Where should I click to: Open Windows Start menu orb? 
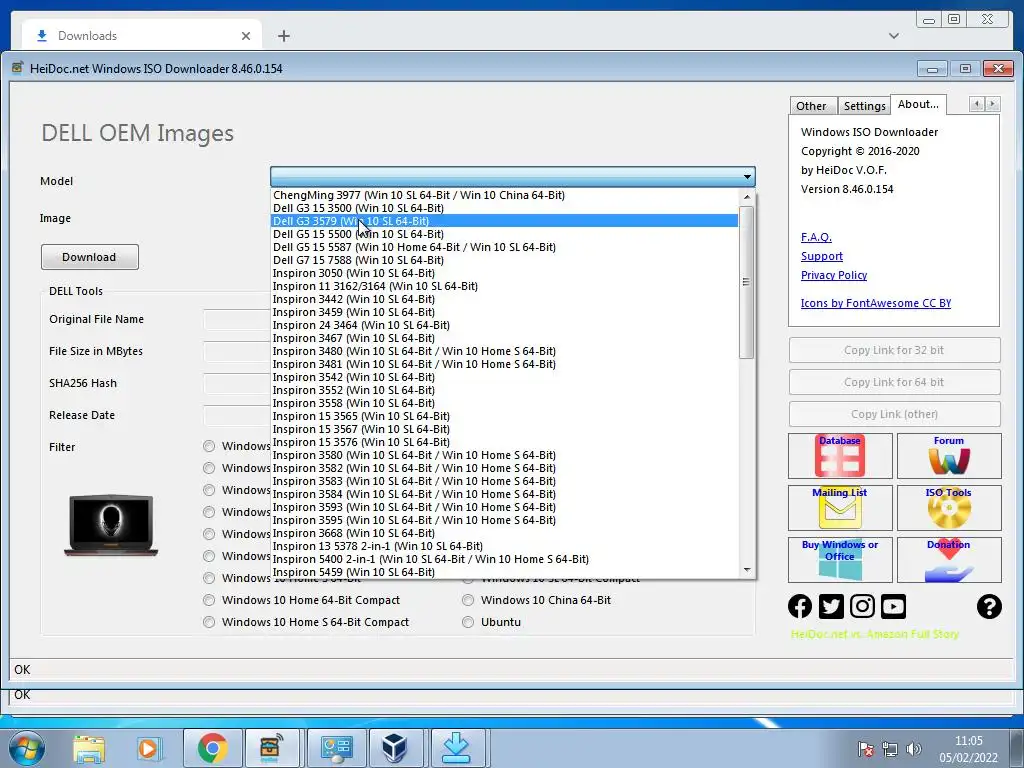[x=26, y=748]
